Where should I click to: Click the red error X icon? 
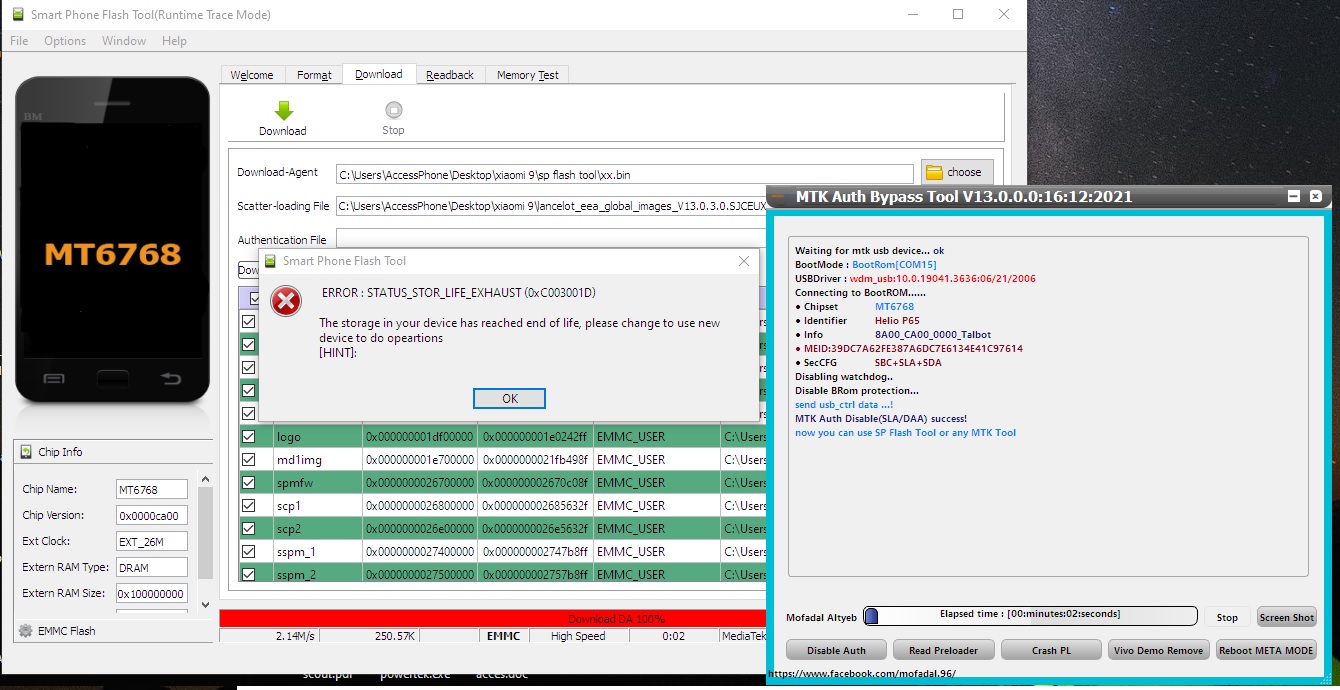click(287, 301)
